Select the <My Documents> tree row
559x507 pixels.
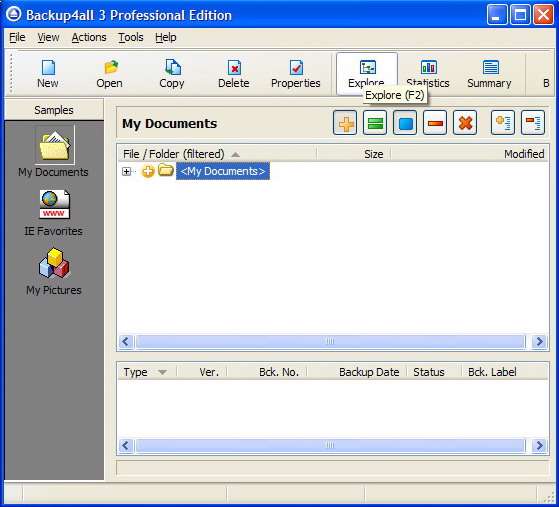point(223,171)
